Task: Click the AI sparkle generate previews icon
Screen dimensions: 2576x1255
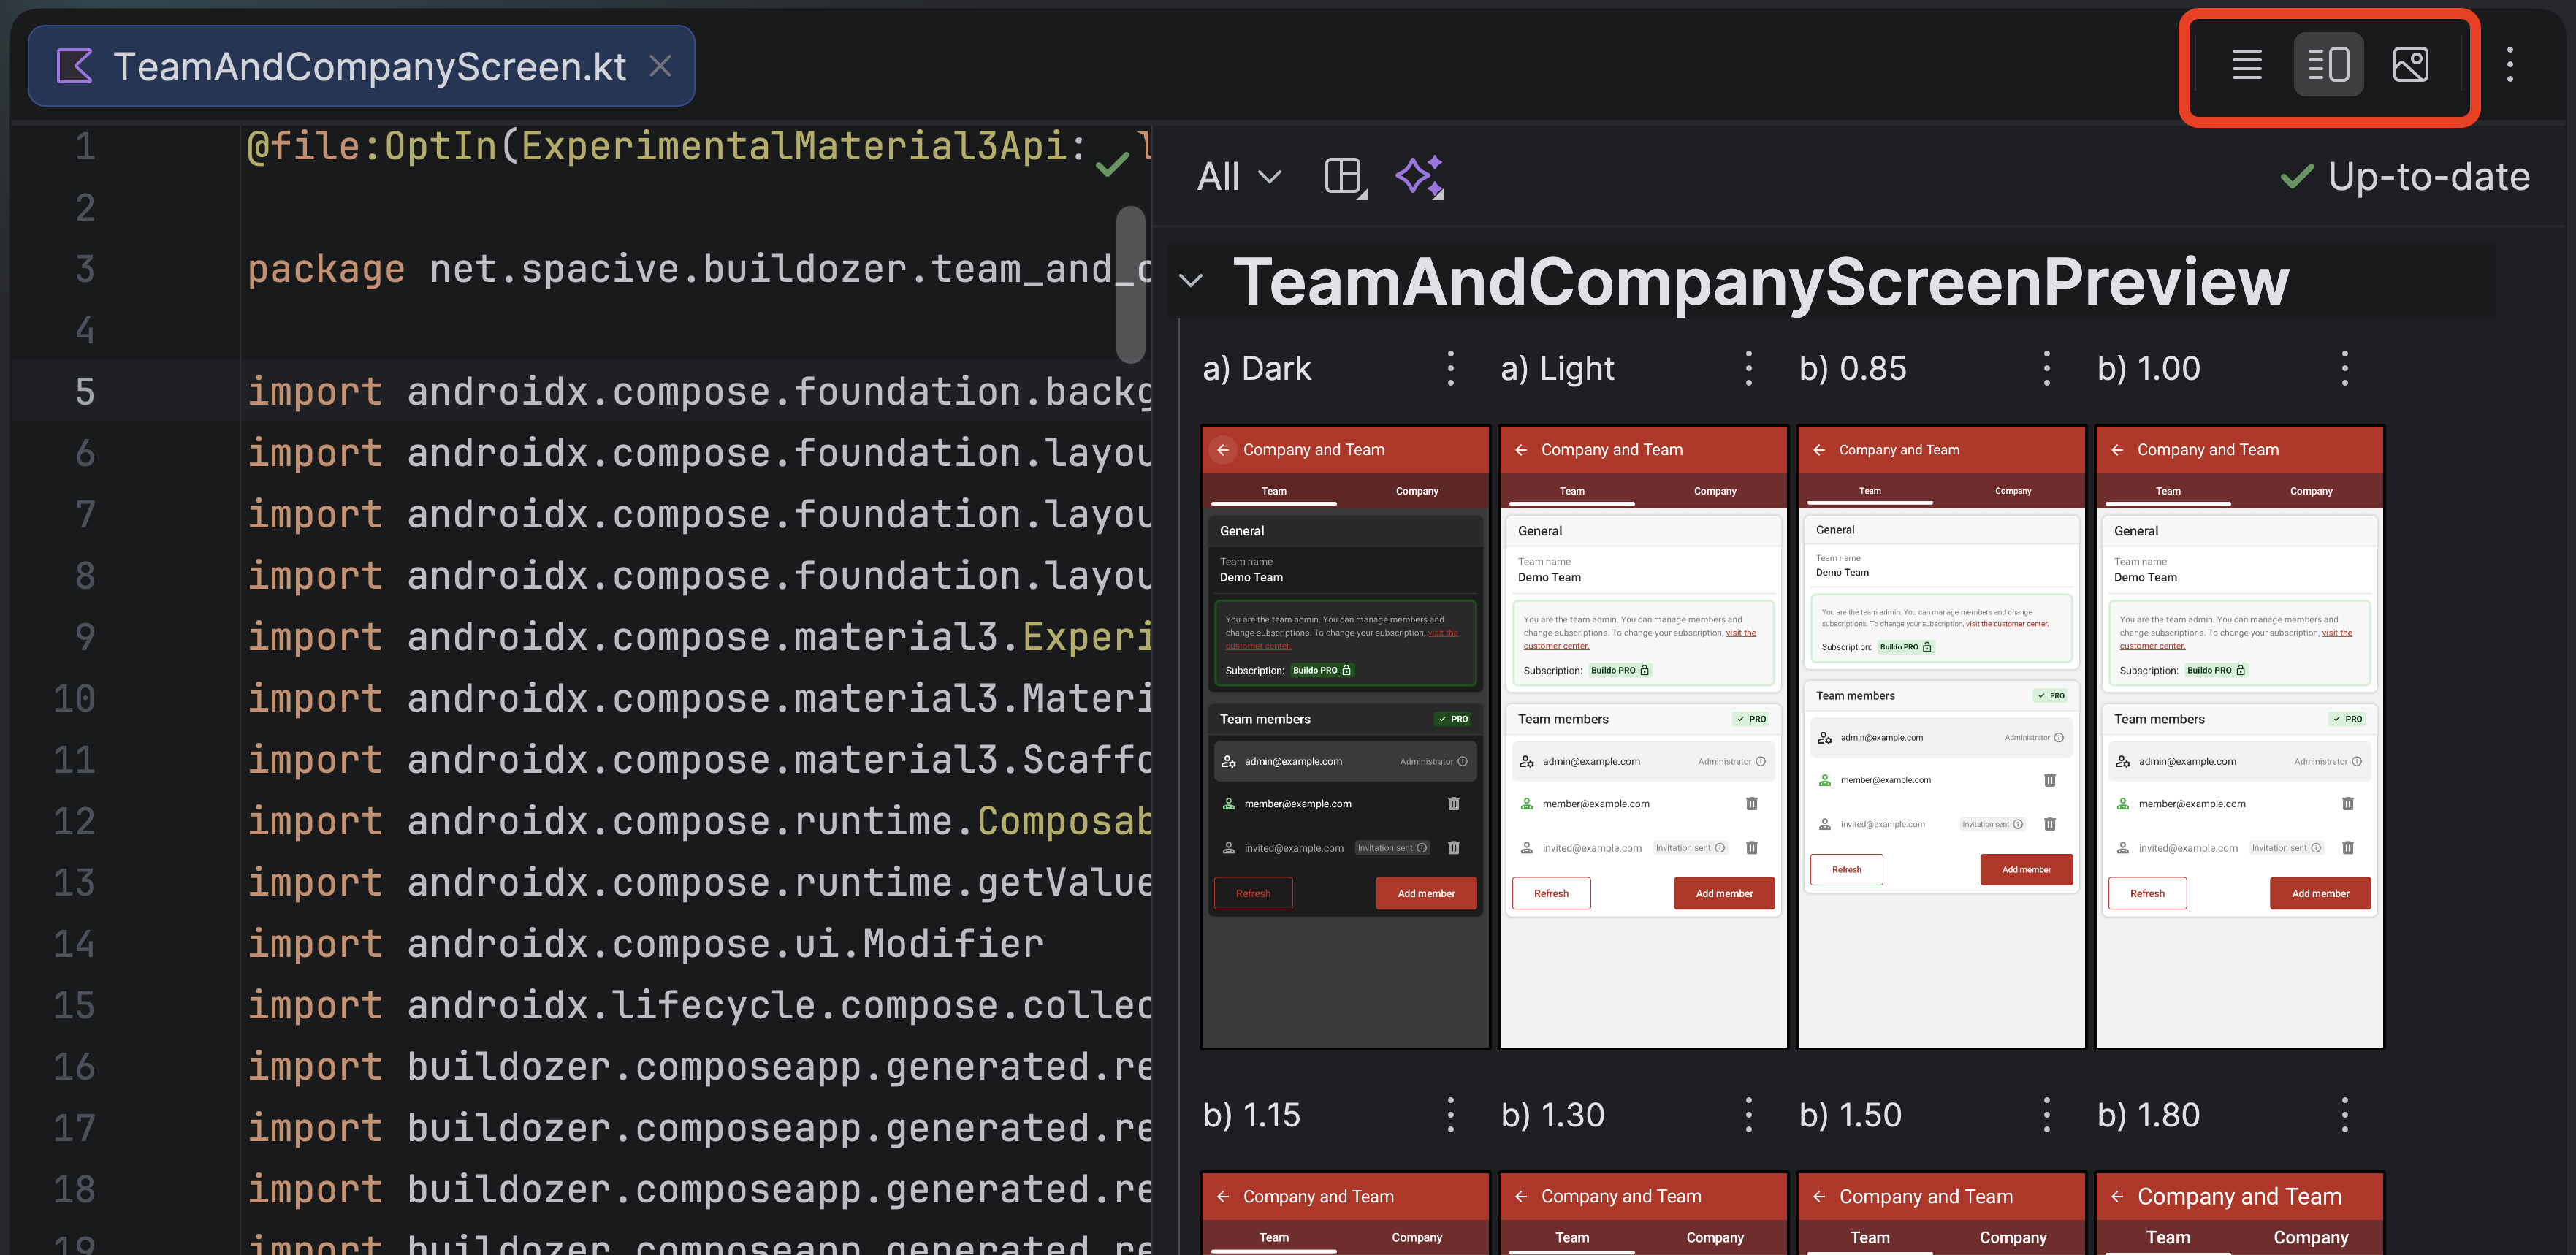Action: point(1420,177)
